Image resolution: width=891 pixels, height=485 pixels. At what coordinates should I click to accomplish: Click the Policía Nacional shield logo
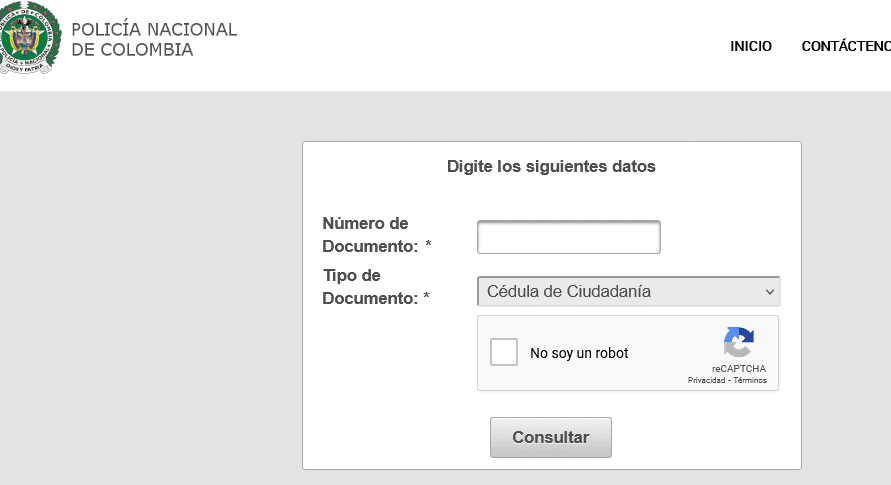[x=30, y=37]
